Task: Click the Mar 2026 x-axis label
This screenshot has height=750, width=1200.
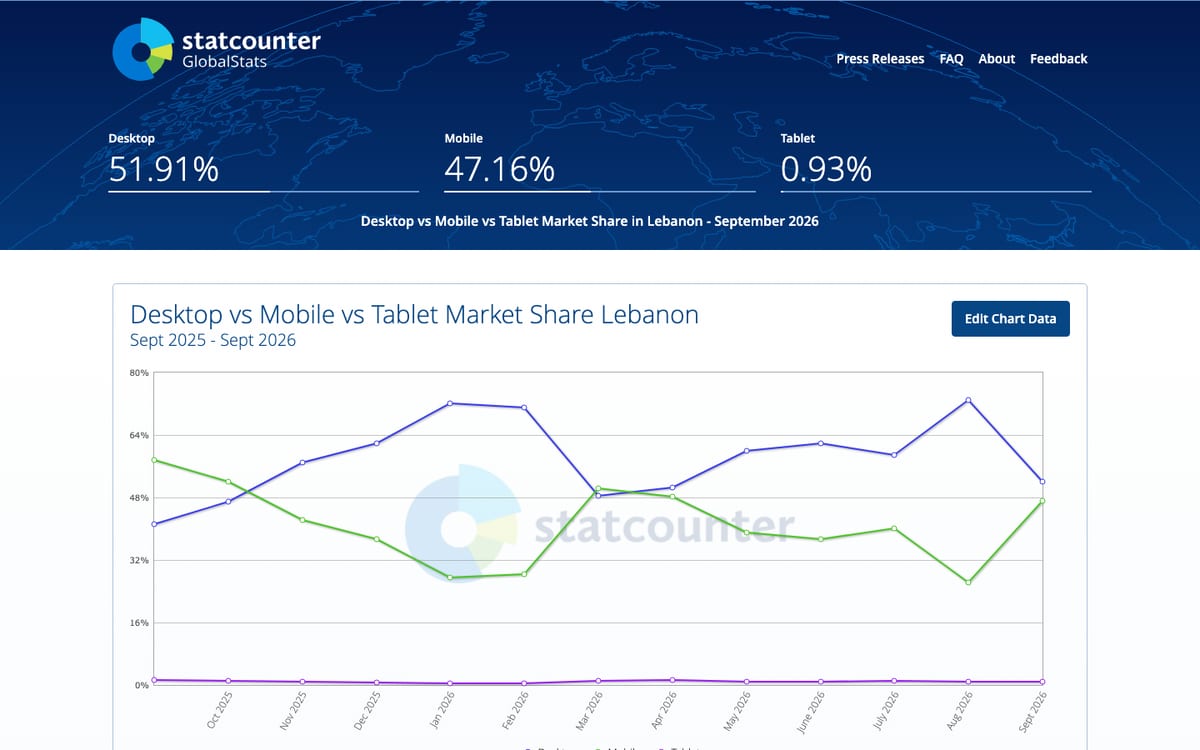Action: pos(590,710)
